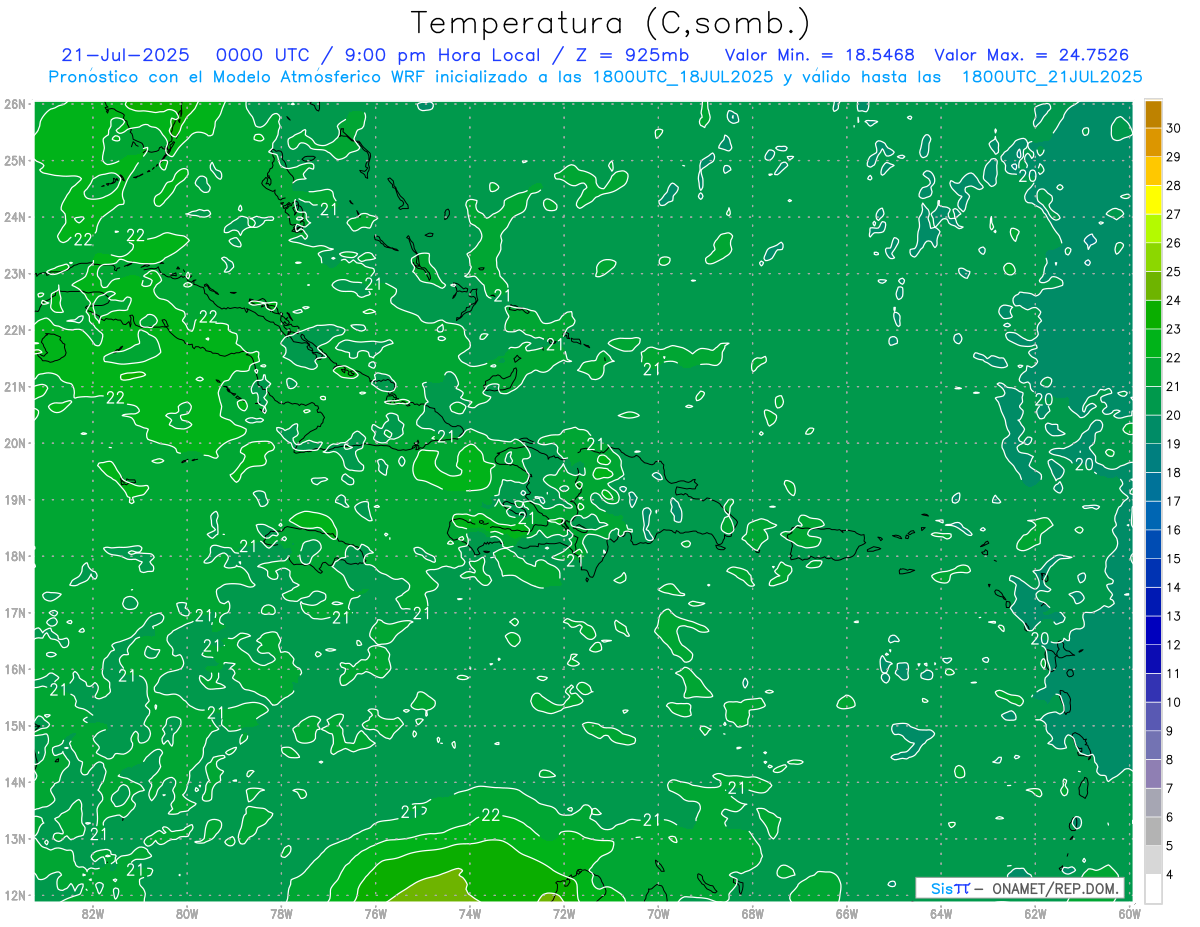Click the '19' value on the color bar

click(x=1173, y=443)
